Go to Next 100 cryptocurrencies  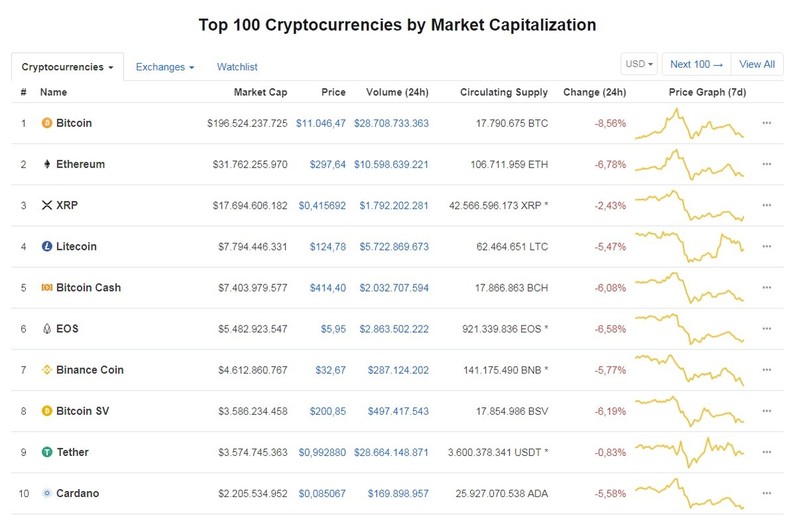pyautogui.click(x=696, y=64)
